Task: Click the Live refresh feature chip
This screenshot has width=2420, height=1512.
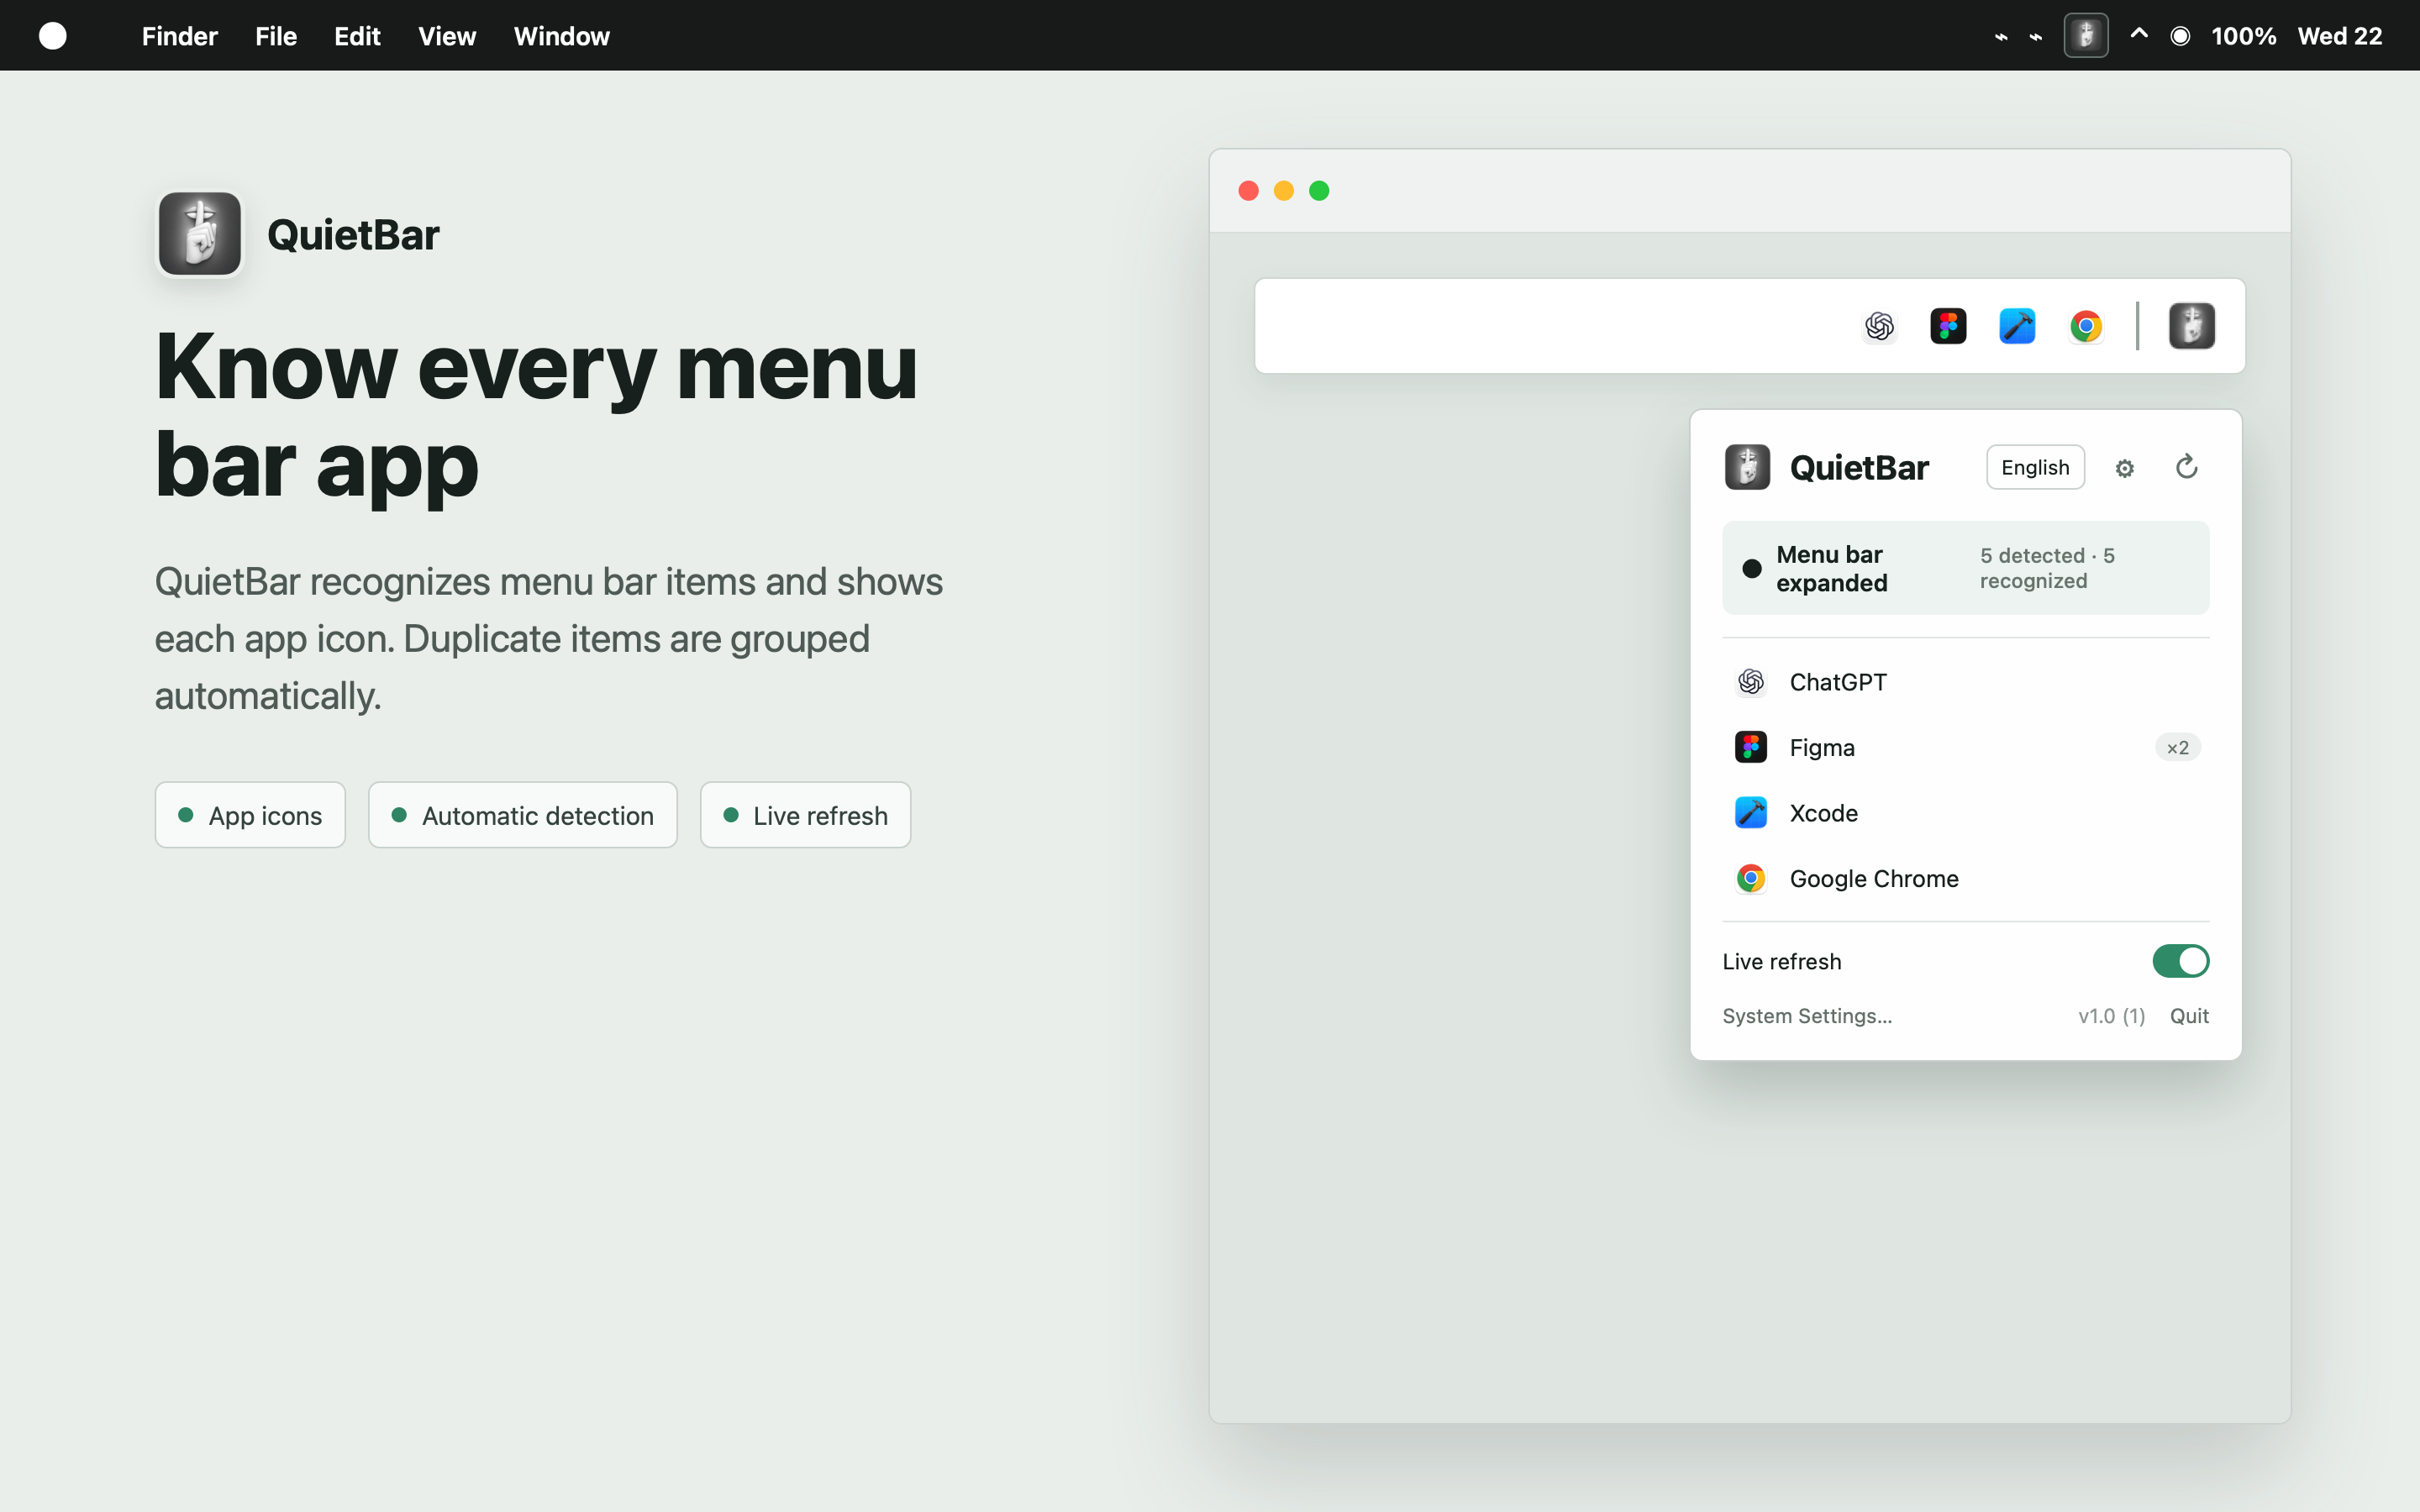Action: [805, 815]
